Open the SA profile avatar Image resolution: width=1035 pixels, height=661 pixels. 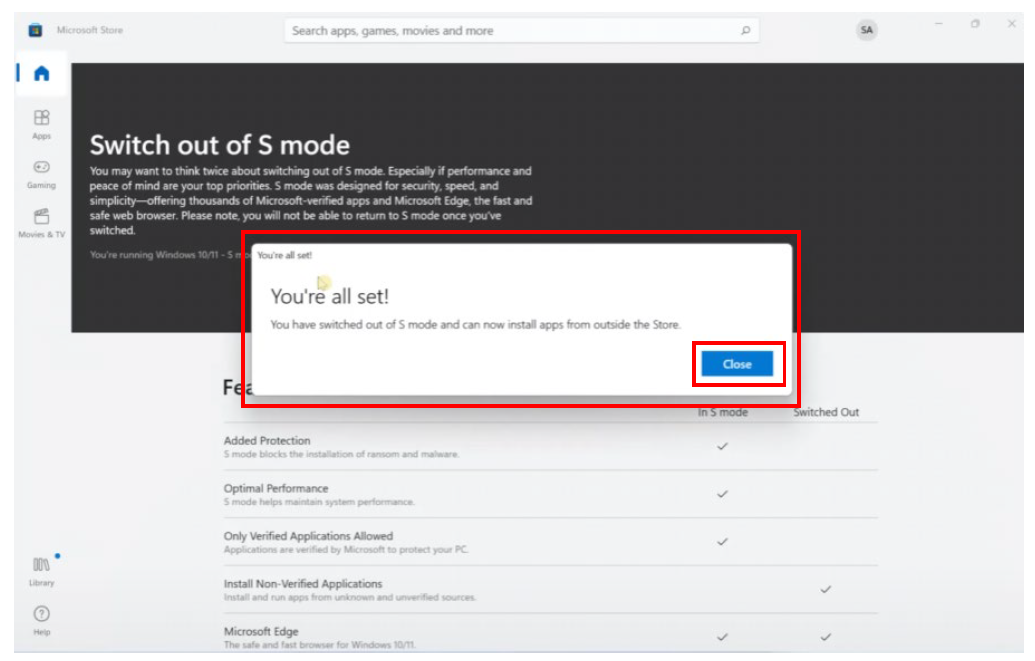[x=866, y=30]
